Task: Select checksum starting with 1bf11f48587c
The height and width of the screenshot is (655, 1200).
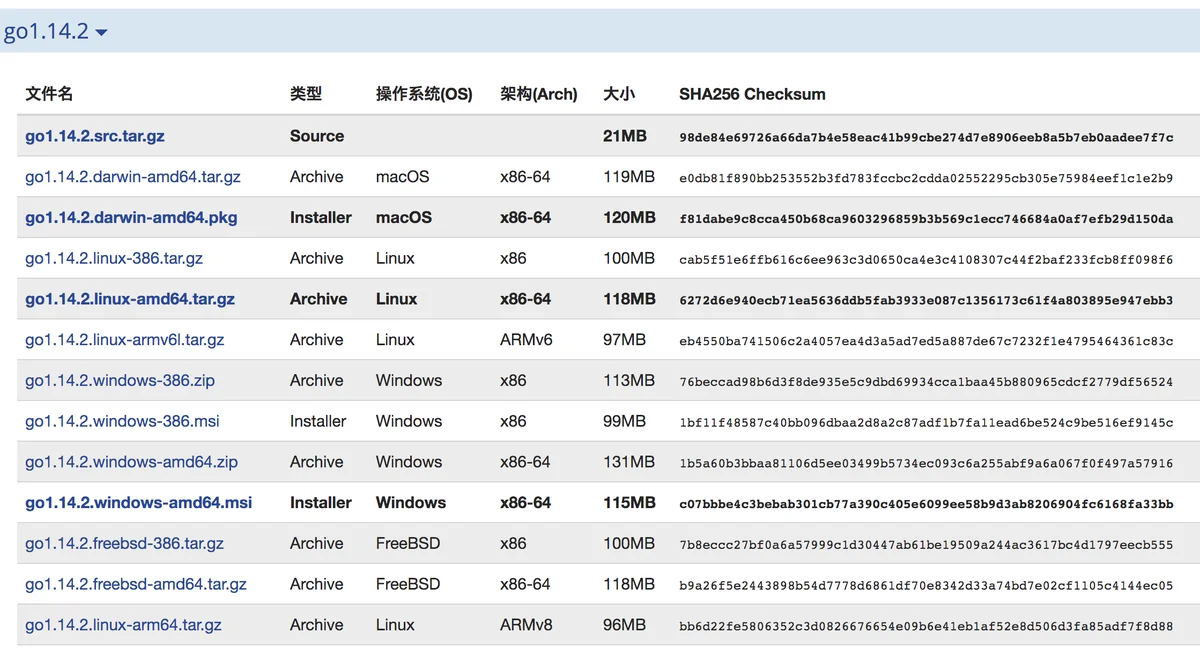Action: 926,422
